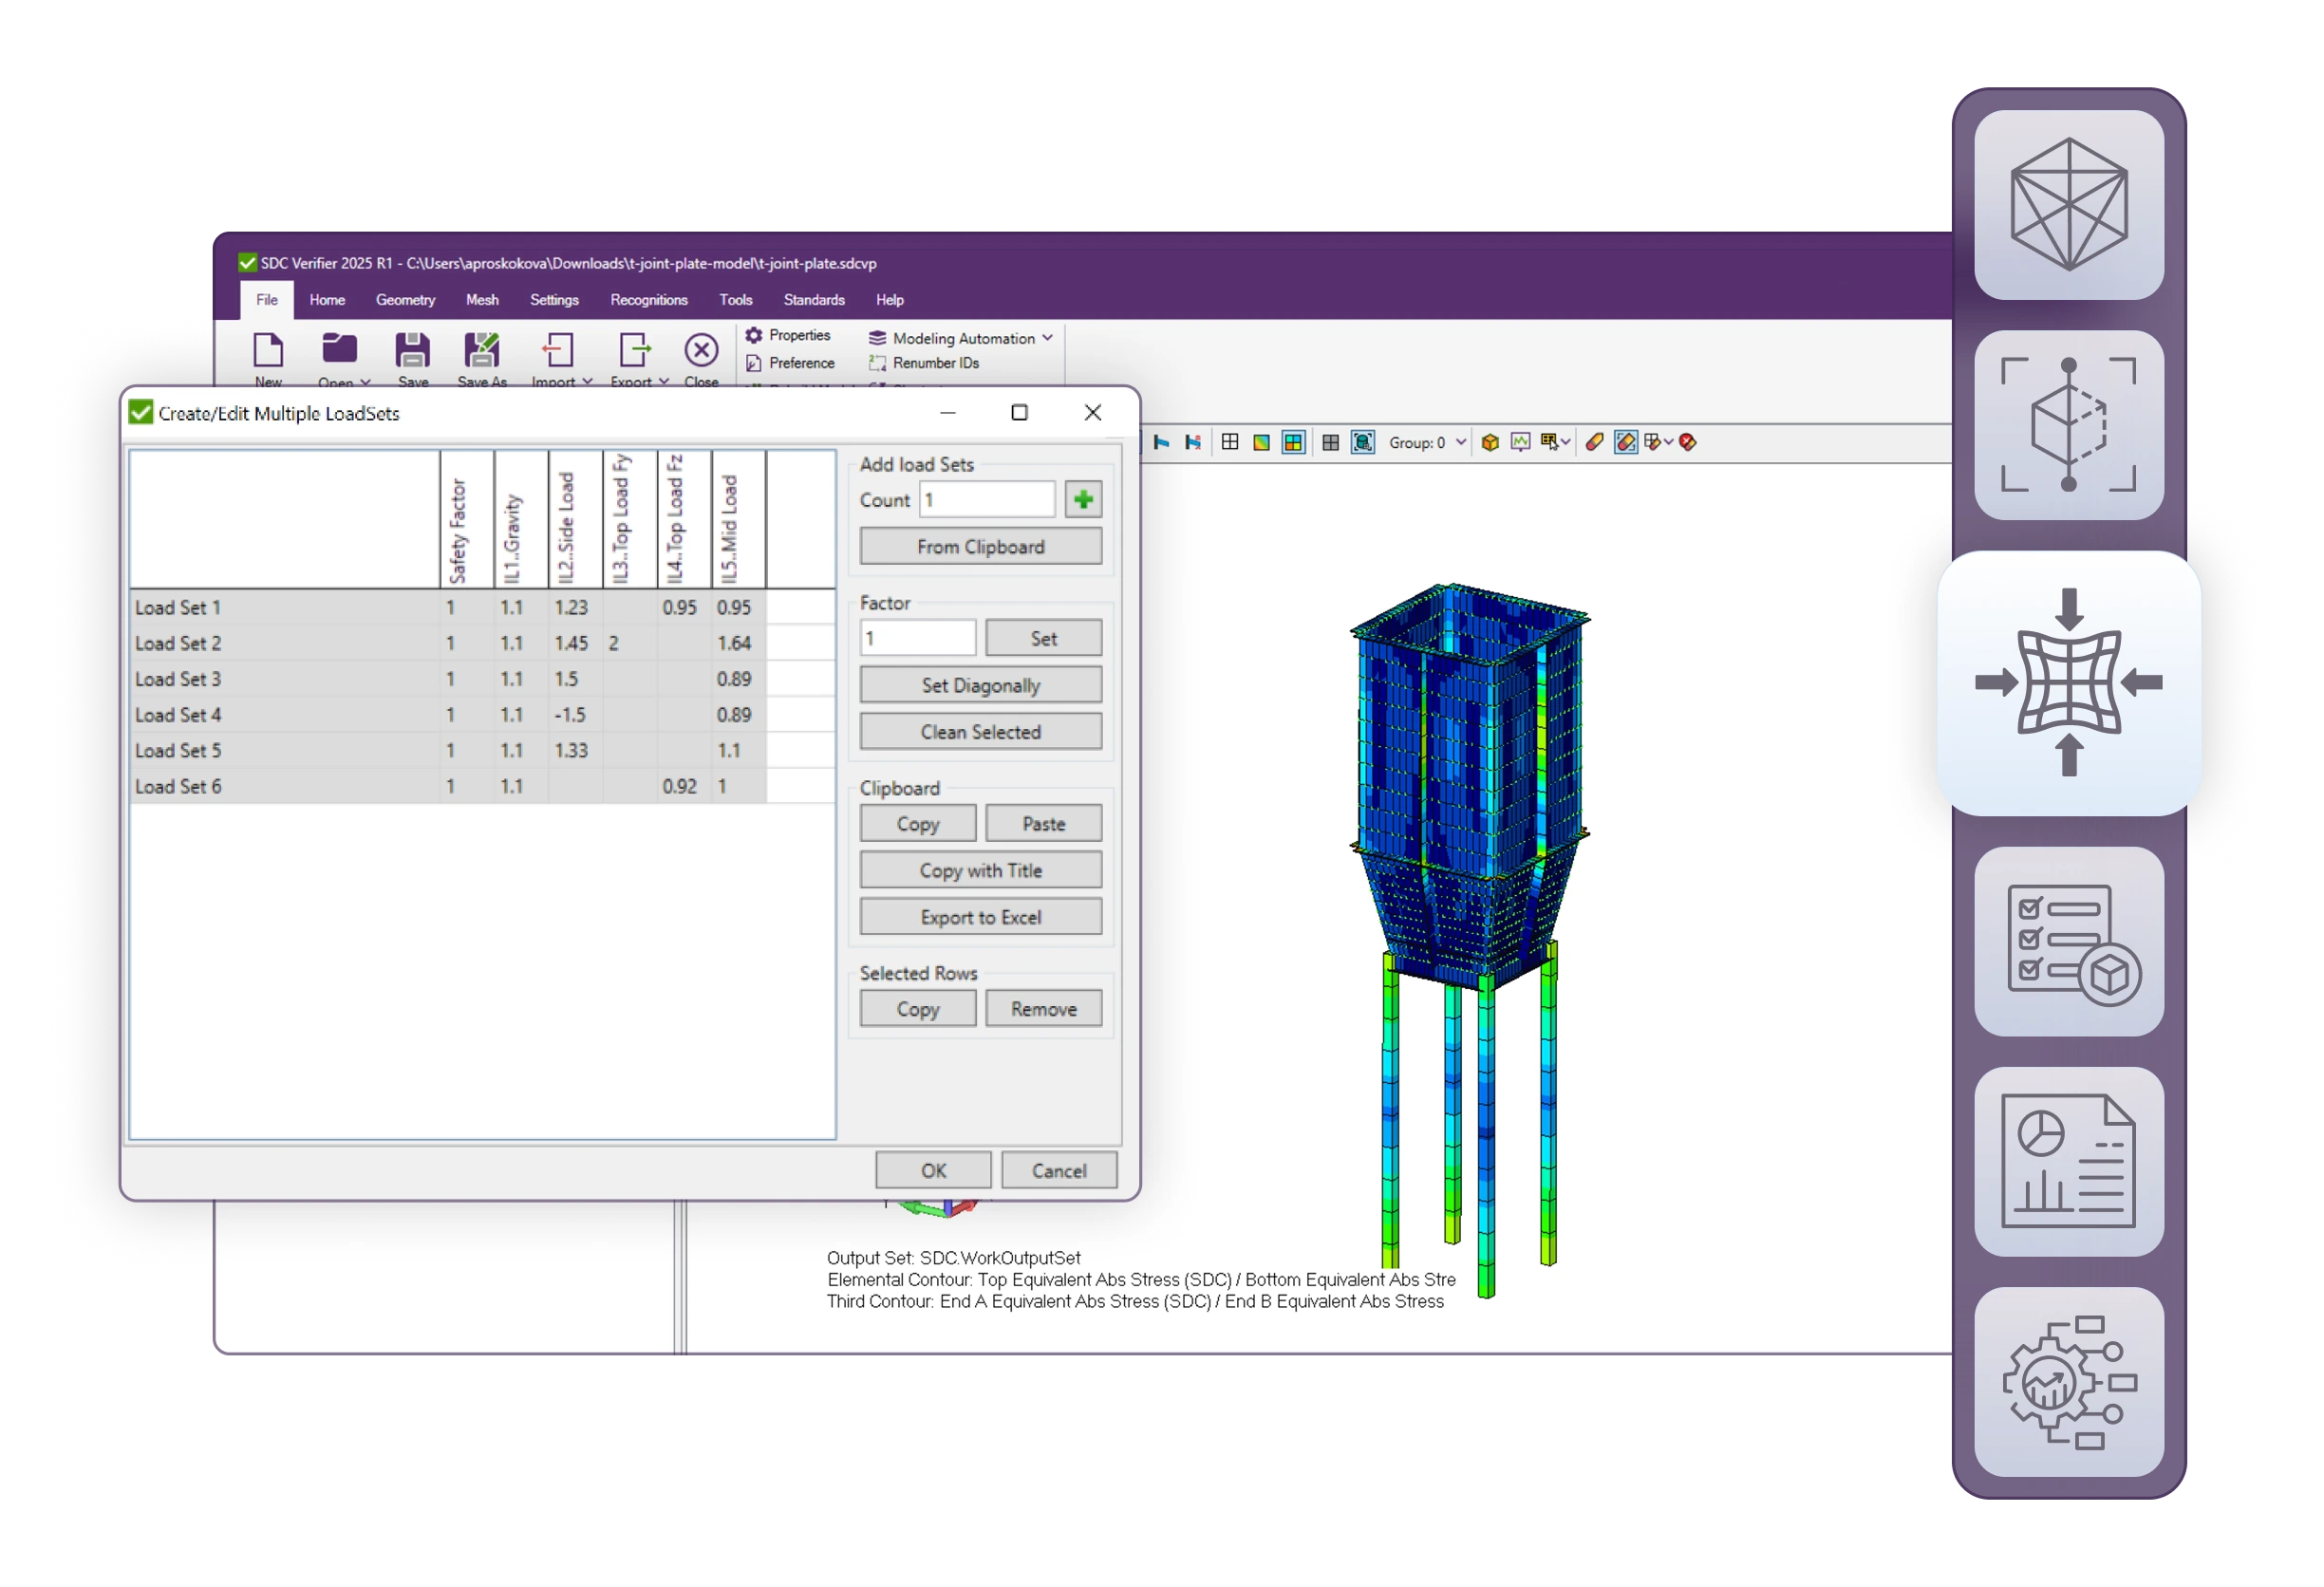
Task: Click the red cross eraser toolbar icon
Action: click(1688, 442)
